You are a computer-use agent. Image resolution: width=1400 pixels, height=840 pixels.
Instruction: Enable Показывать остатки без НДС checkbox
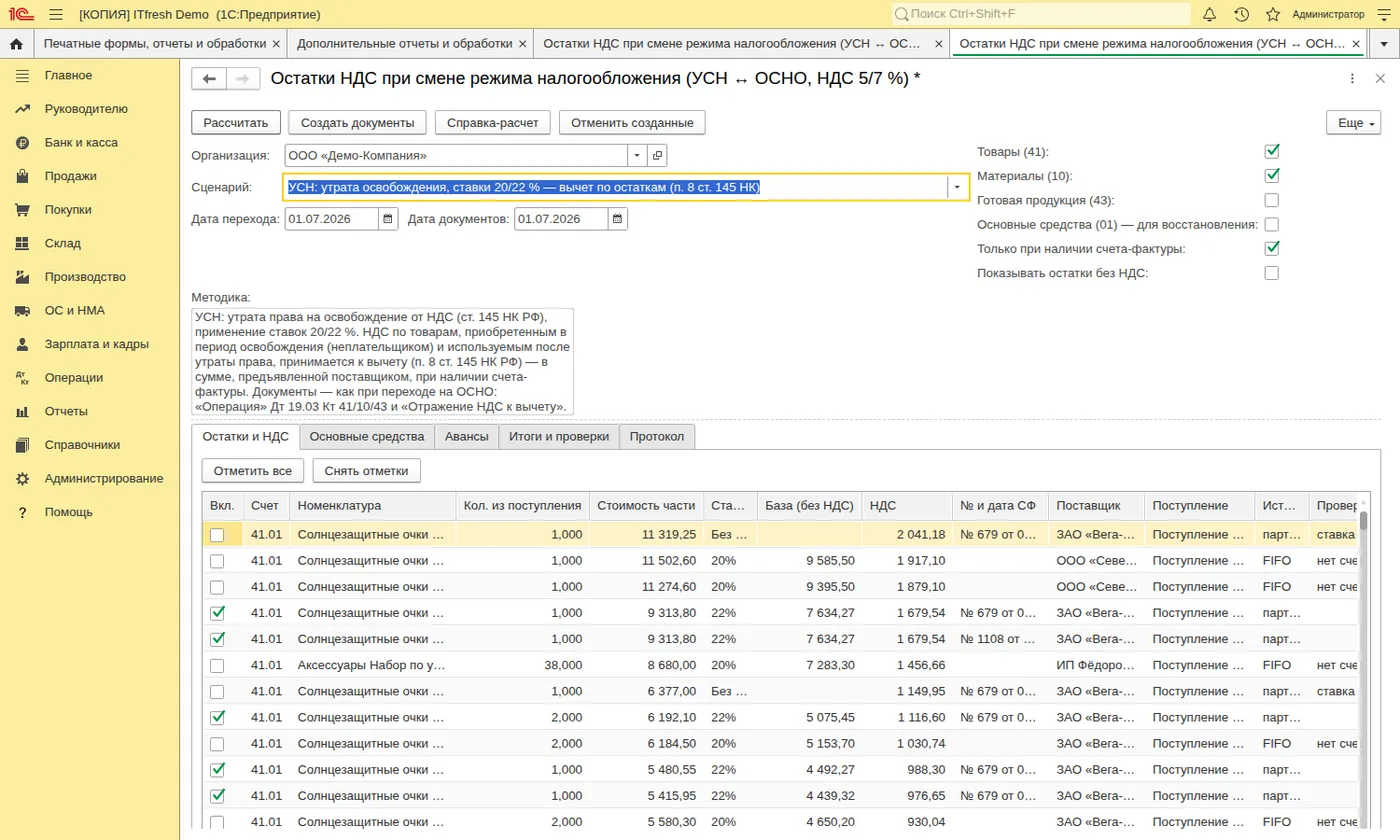point(1272,273)
